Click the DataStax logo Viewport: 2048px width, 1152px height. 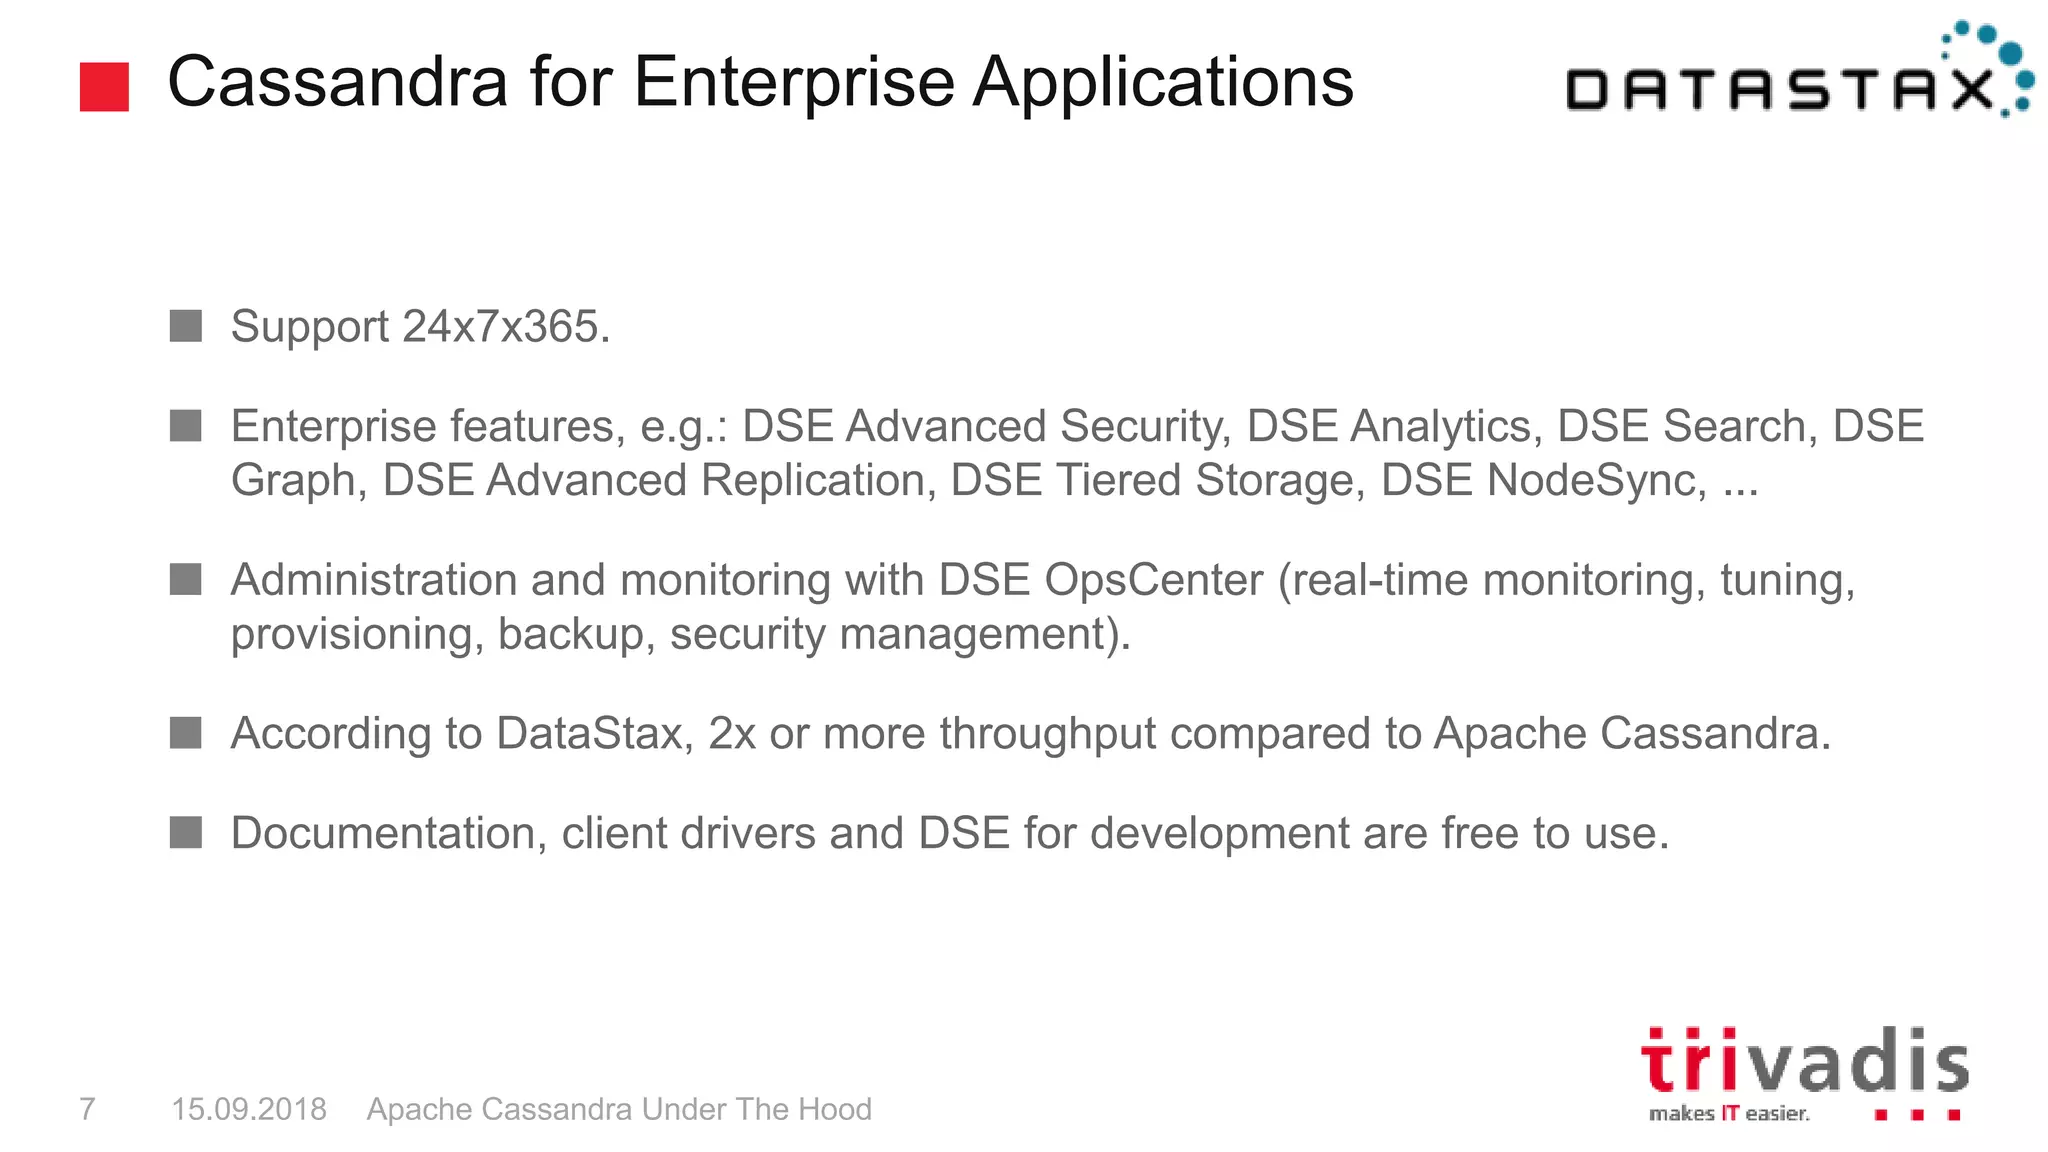[1800, 70]
